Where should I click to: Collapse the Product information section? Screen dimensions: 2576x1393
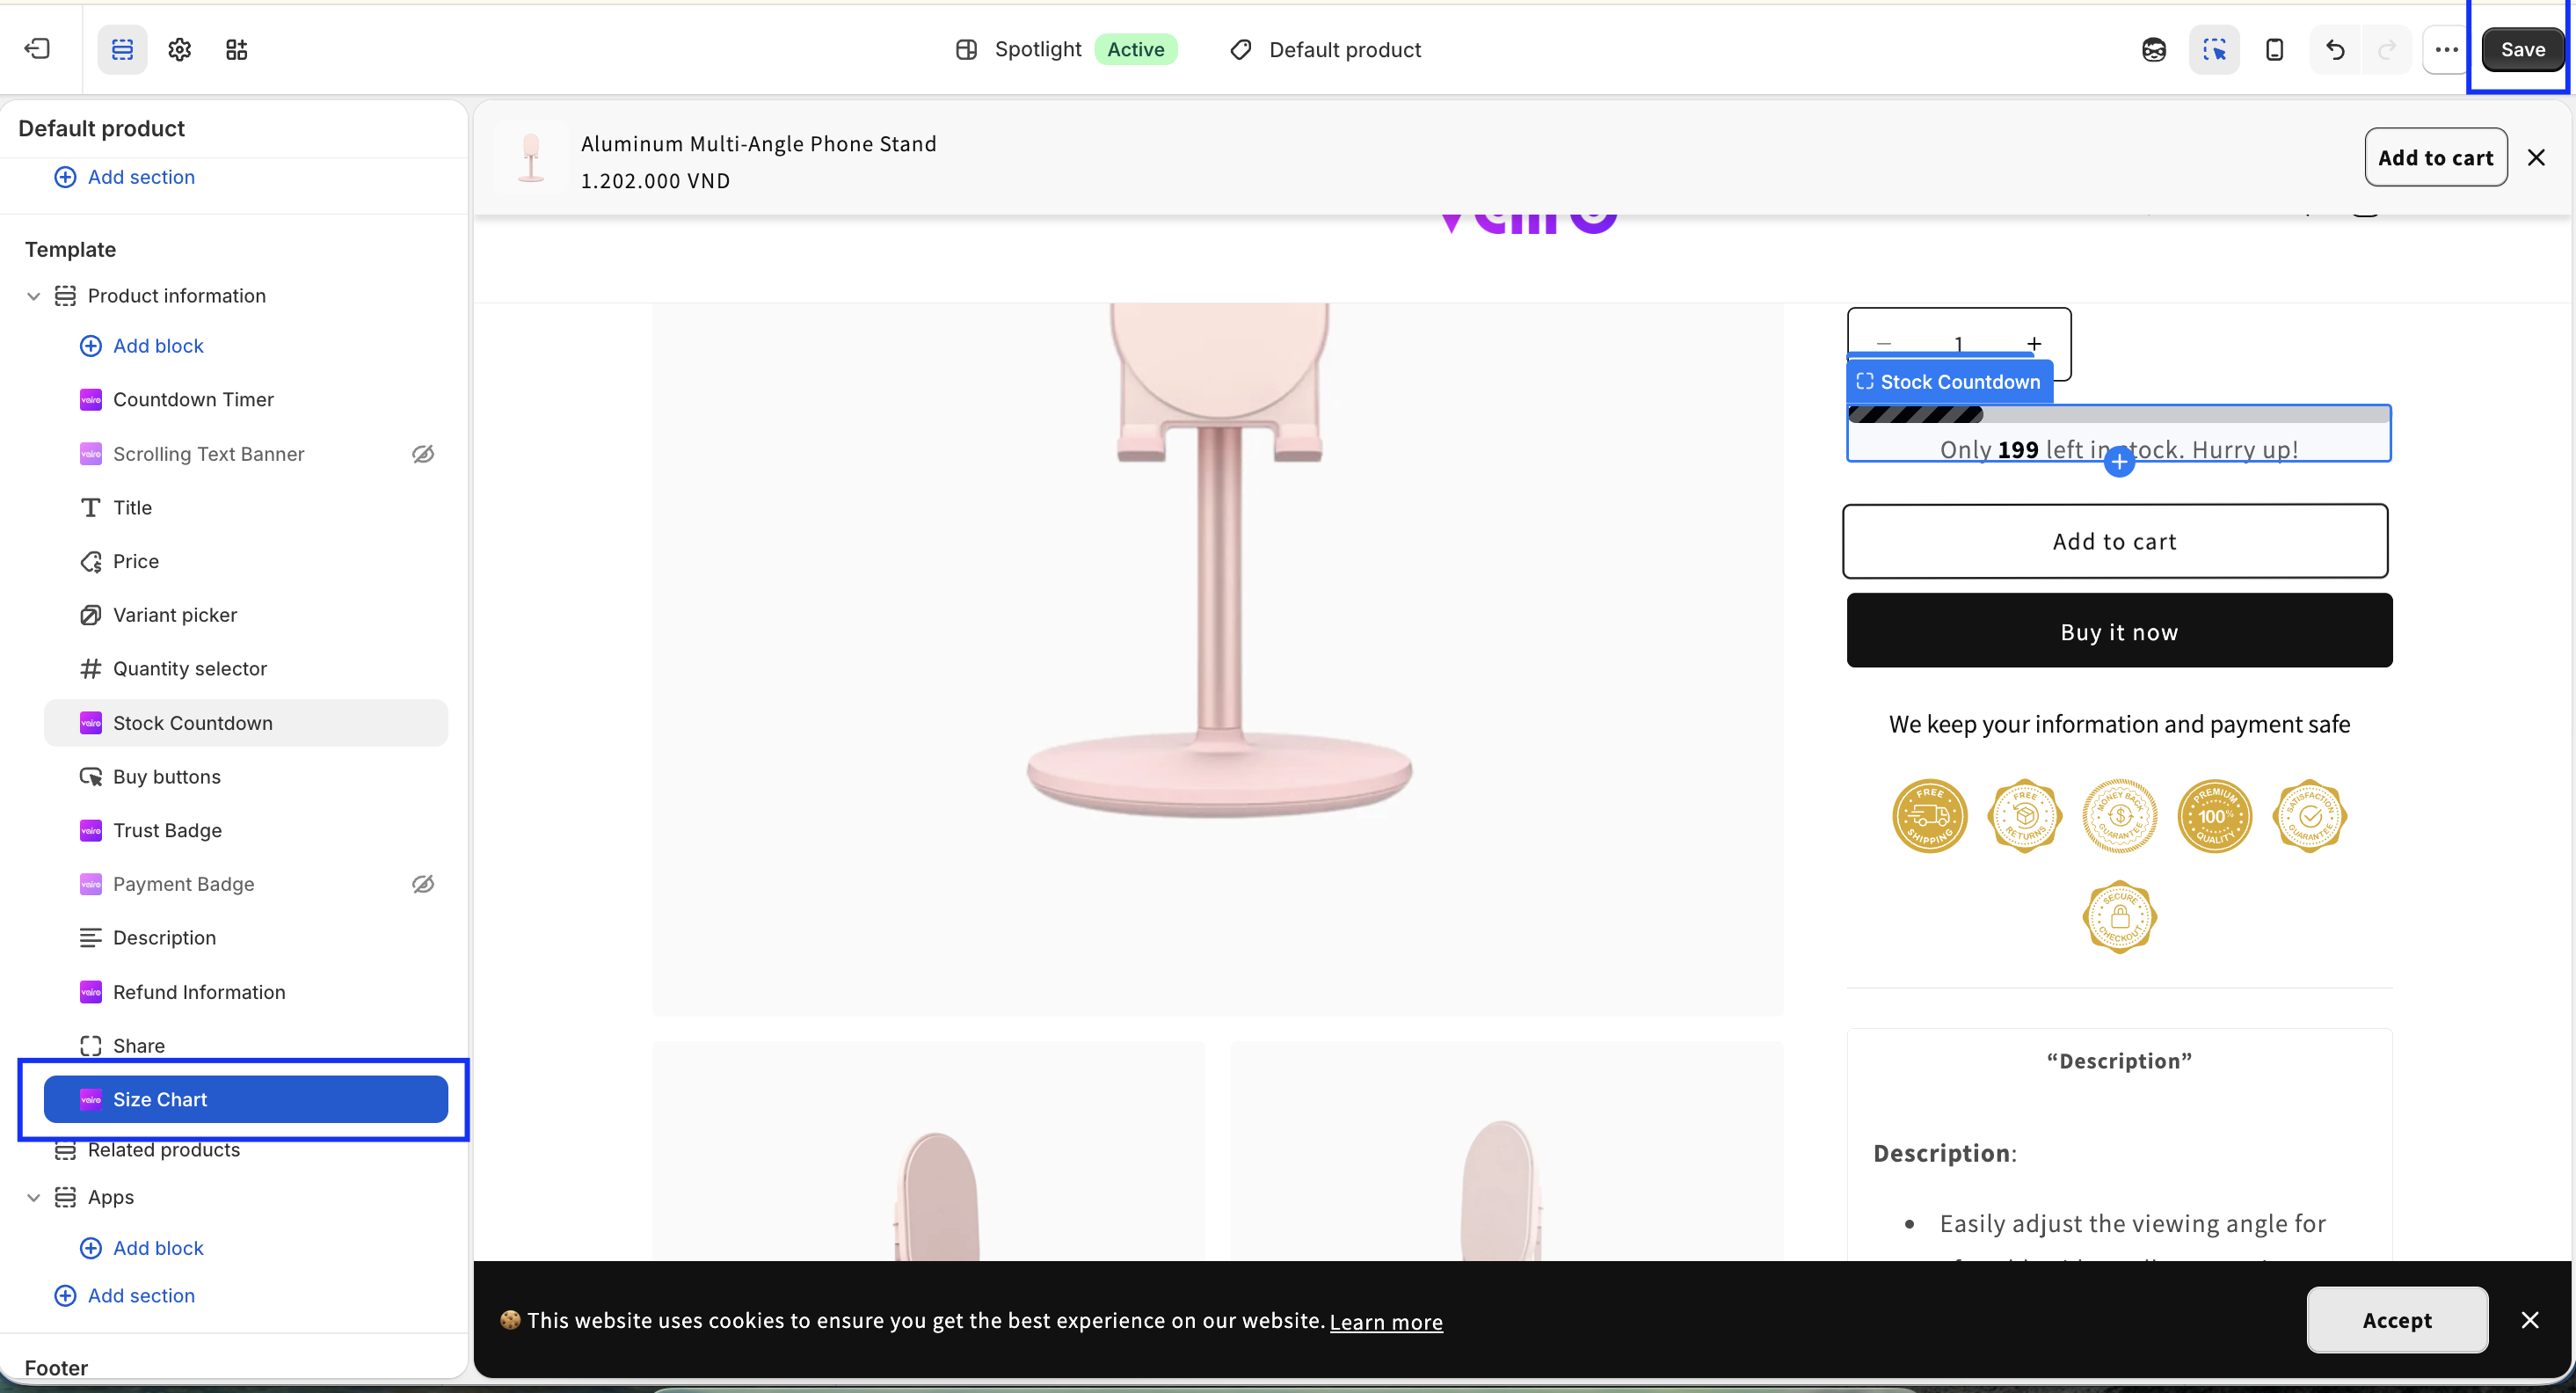click(x=33, y=296)
